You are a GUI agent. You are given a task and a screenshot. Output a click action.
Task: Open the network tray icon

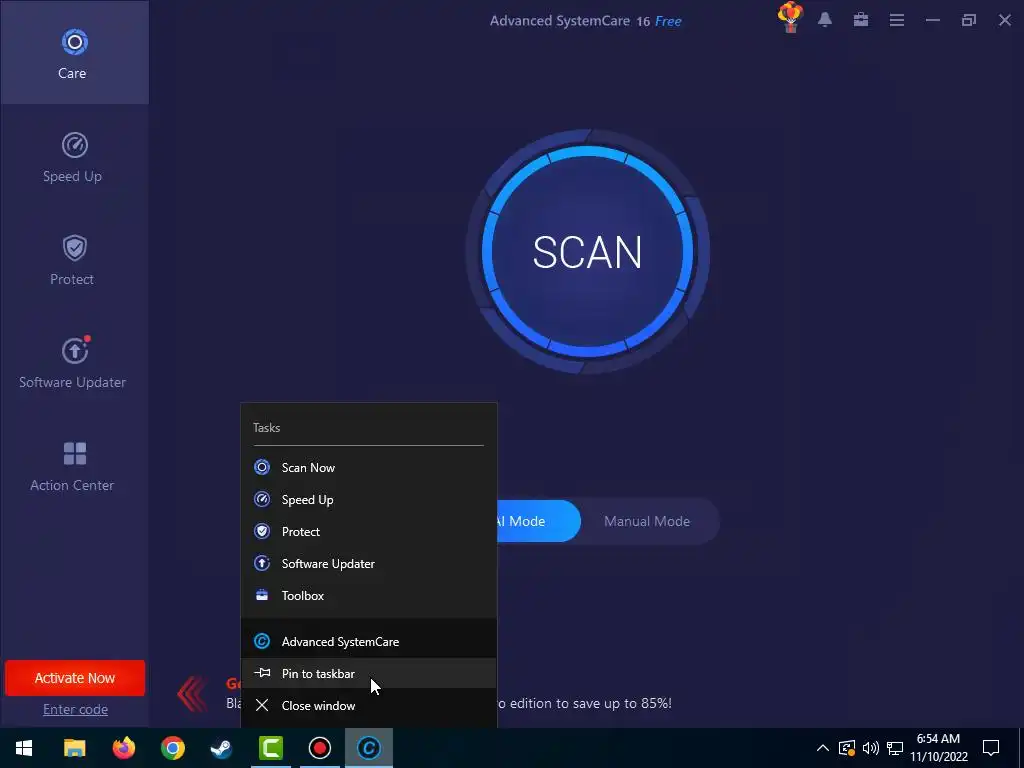pos(895,748)
